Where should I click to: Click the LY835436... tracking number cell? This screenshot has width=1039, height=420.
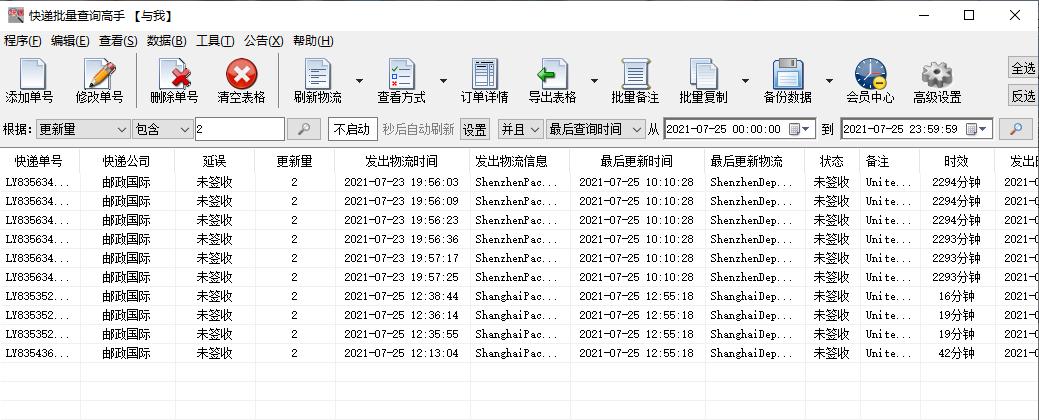[x=38, y=354]
